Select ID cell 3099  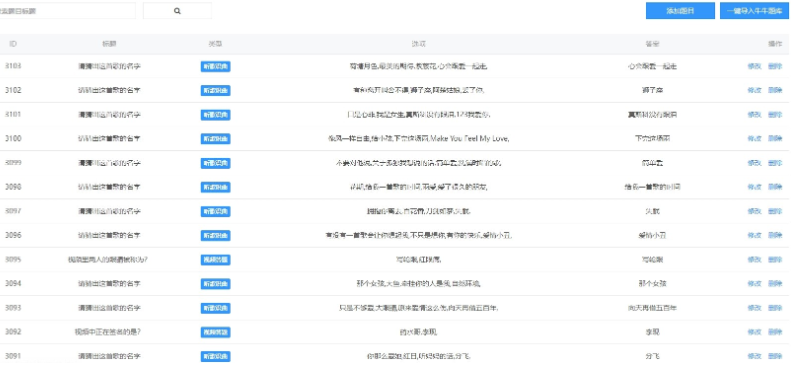[x=13, y=163]
